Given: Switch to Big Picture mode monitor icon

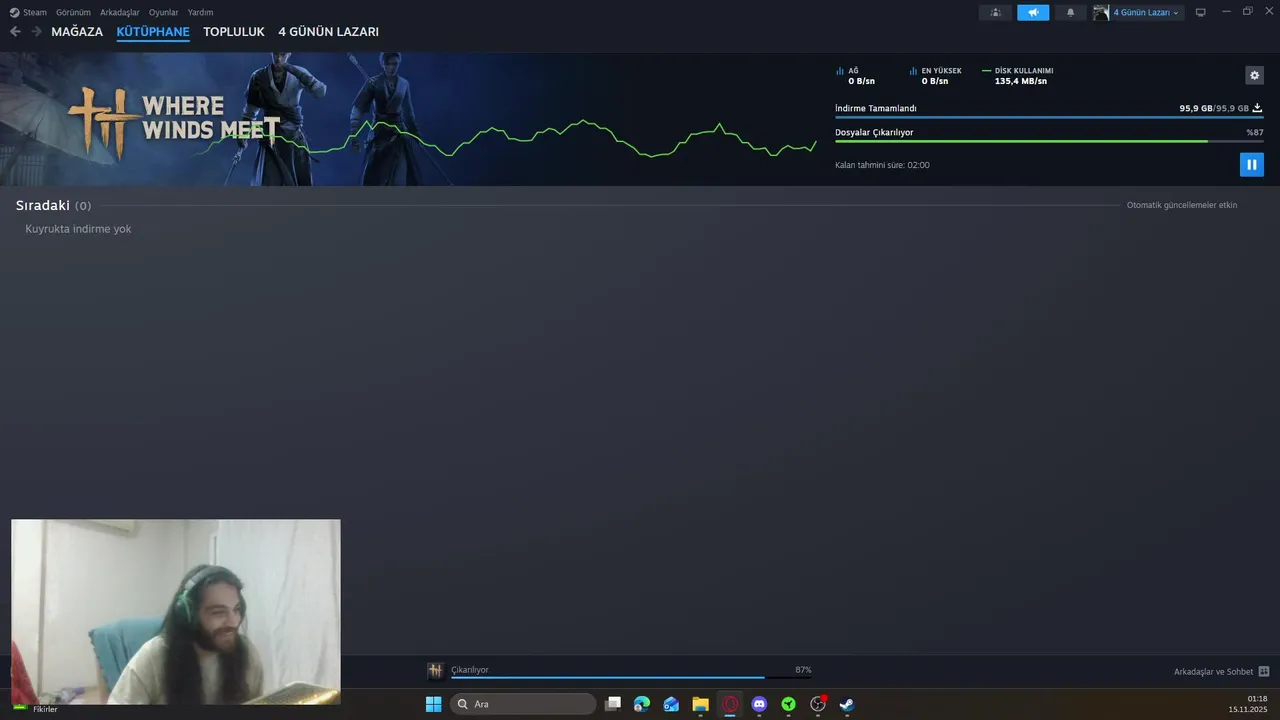Looking at the screenshot, I should (x=1201, y=12).
